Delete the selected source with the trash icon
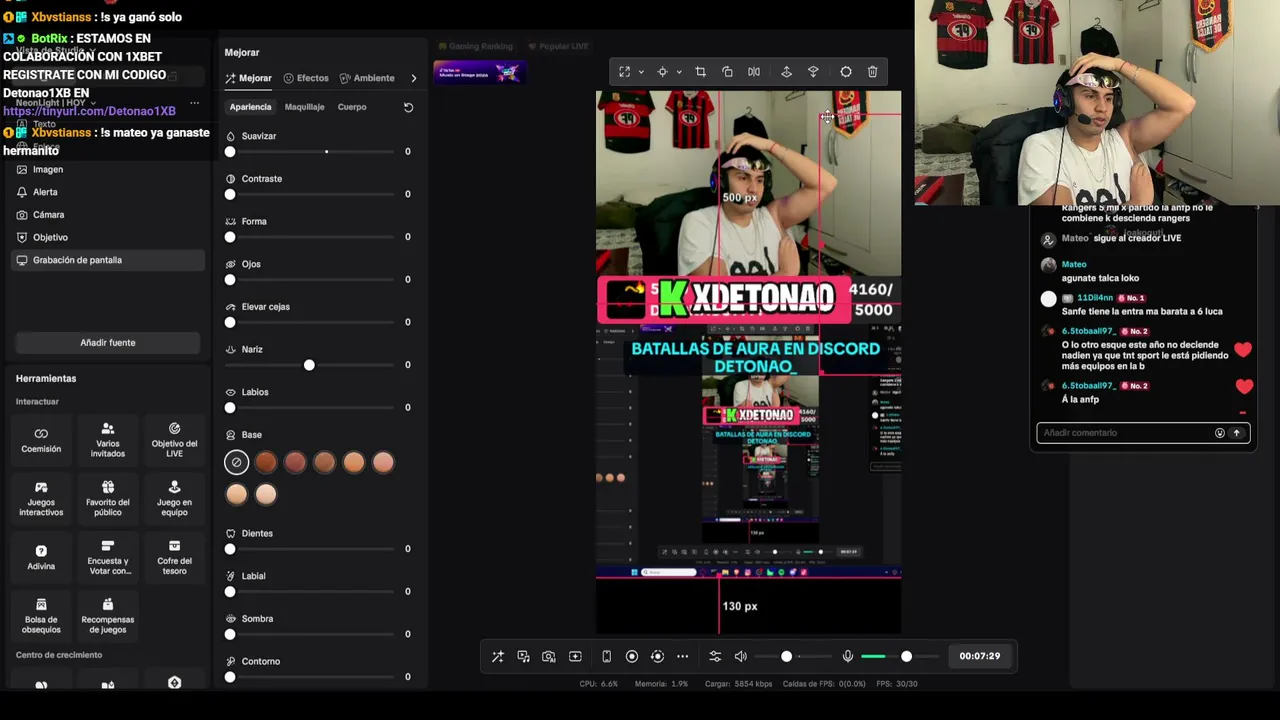The width and height of the screenshot is (1280, 720). (x=873, y=72)
